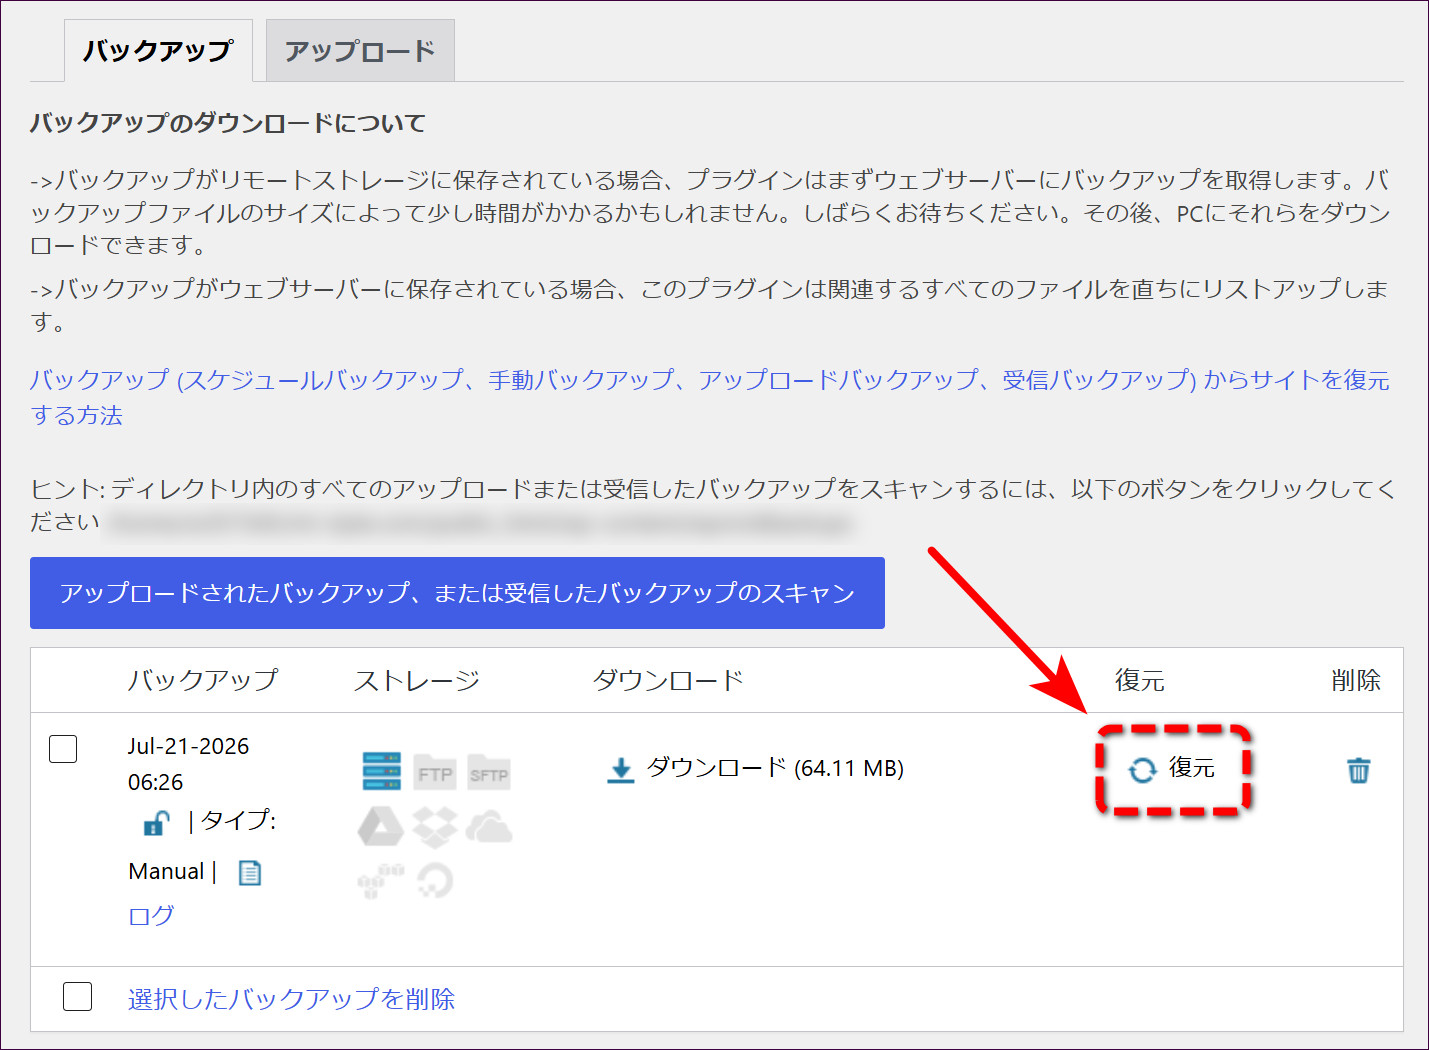Screen dimensions: 1429x1050
Task: Click the unlock padlock icon for the backup
Action: click(x=156, y=823)
